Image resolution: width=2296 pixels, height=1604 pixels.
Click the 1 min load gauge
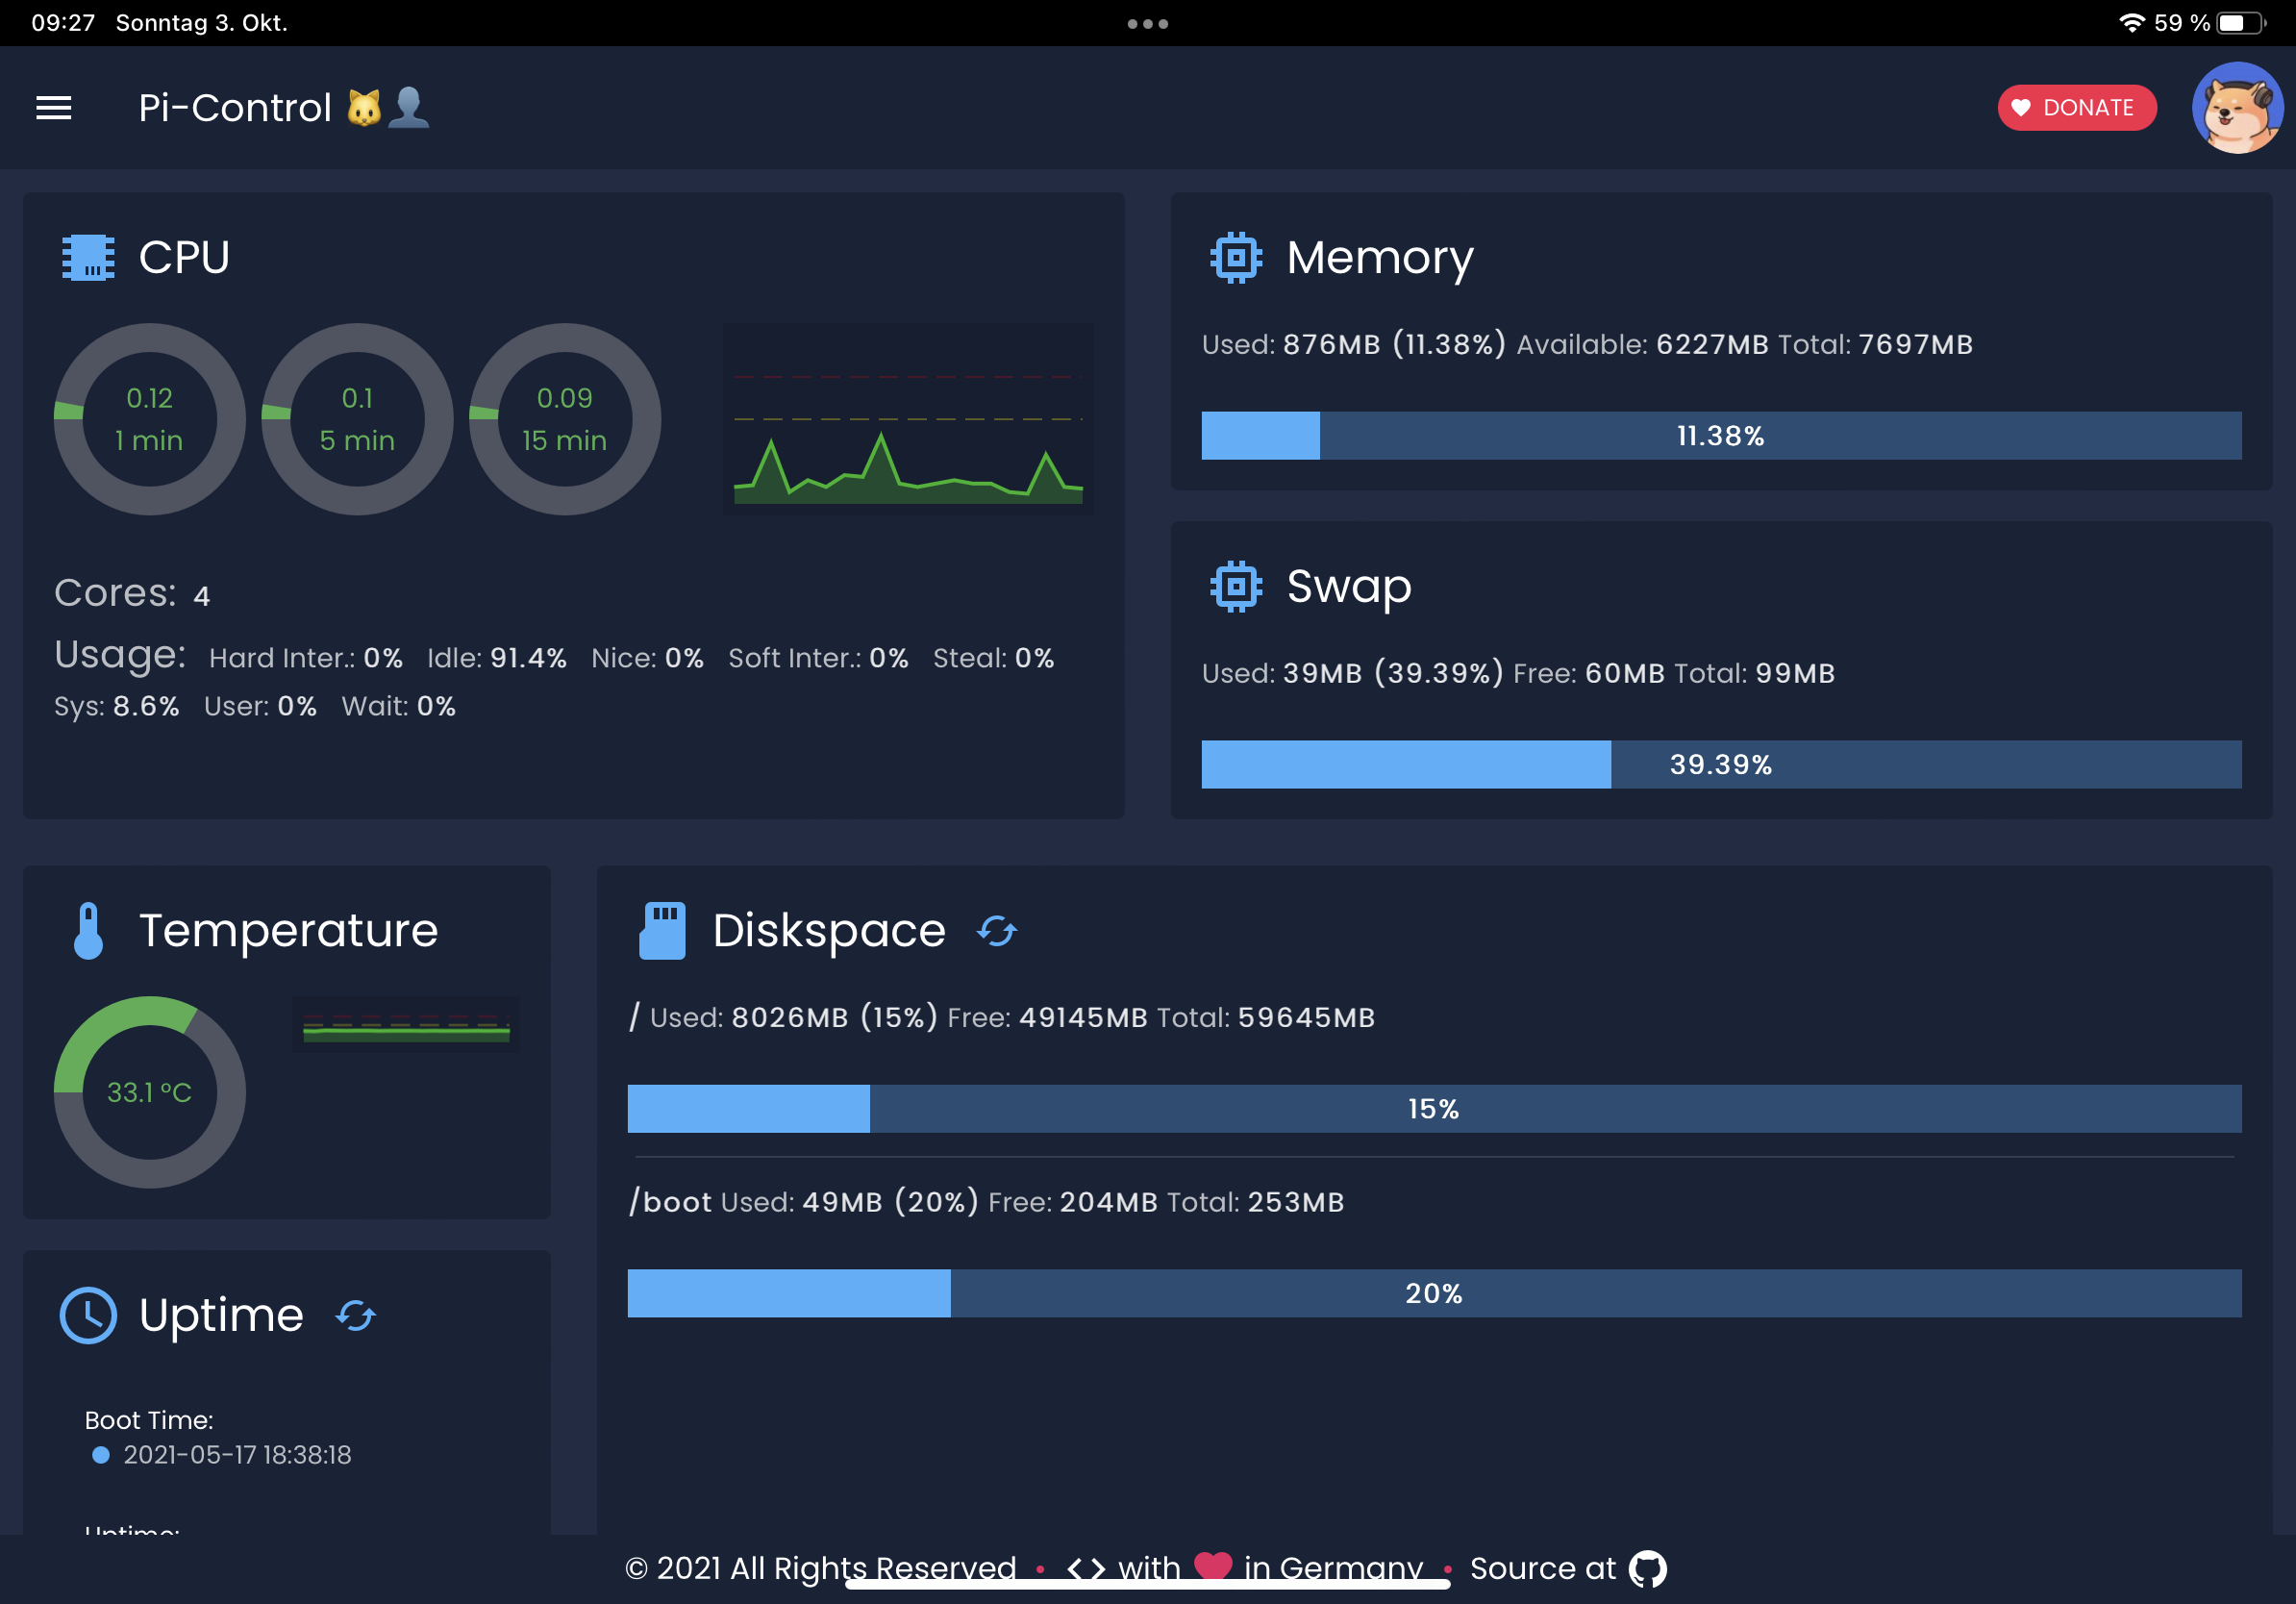coord(150,419)
